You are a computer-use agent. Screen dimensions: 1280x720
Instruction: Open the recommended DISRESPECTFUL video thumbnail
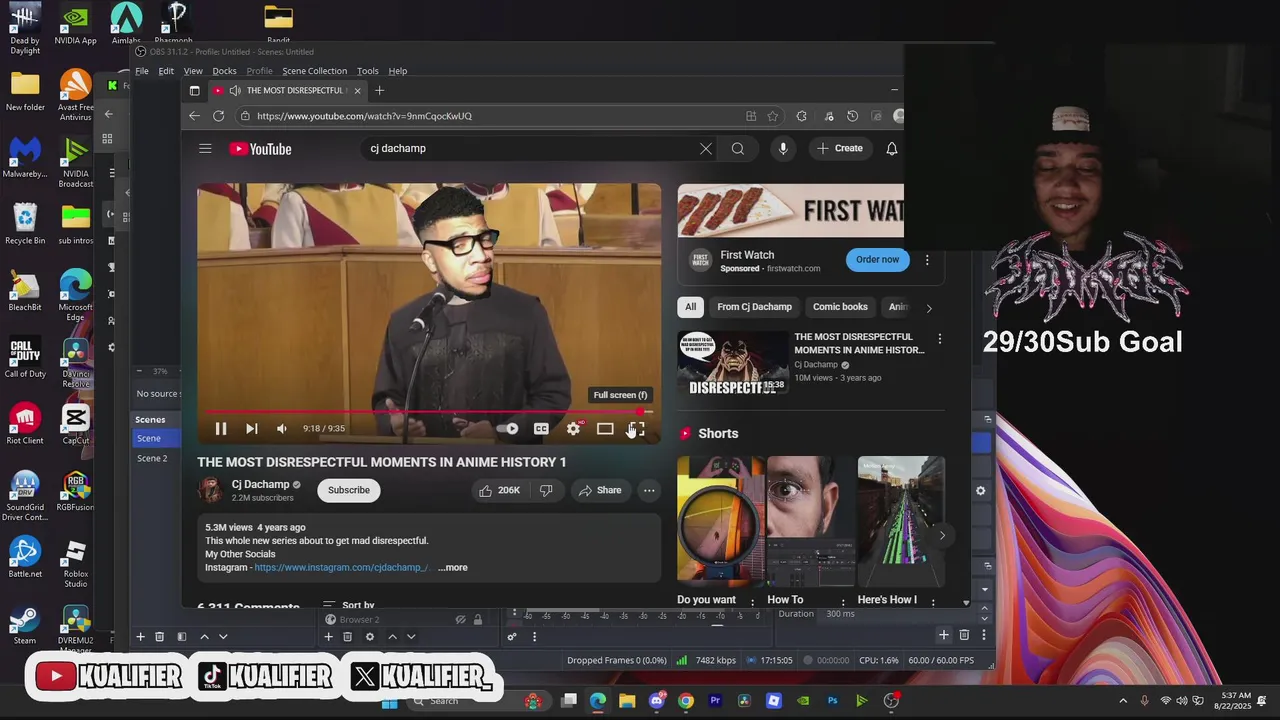coord(733,362)
